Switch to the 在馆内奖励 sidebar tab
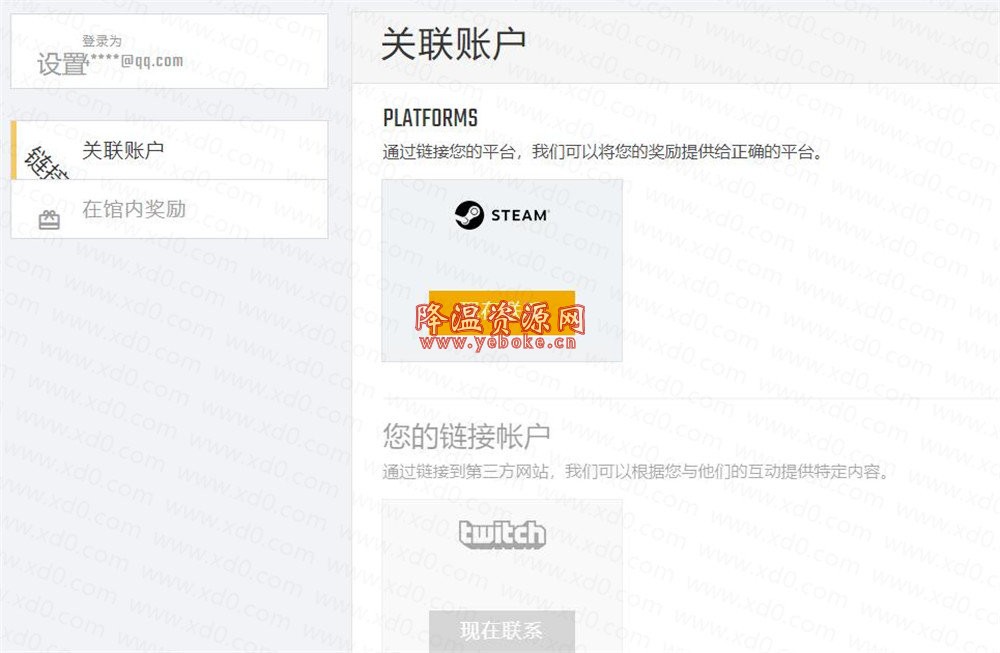 click(x=170, y=209)
